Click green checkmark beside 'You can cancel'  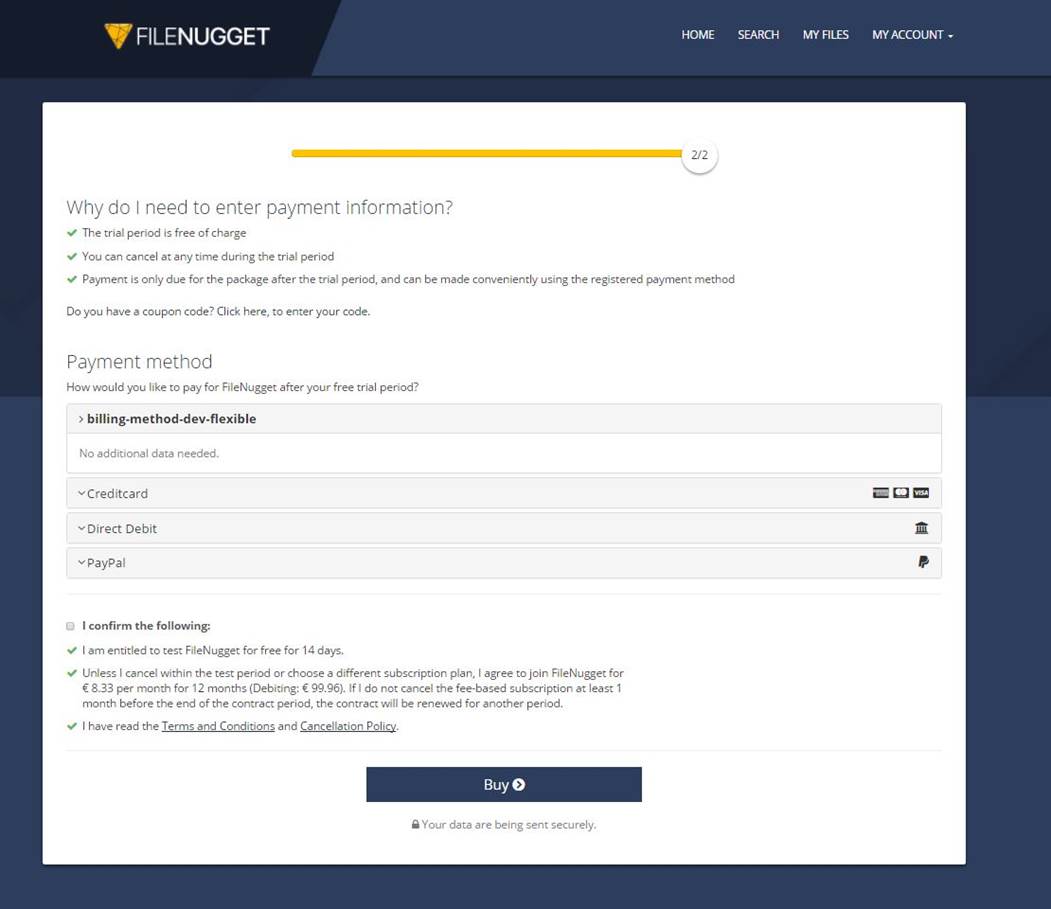[72, 256]
